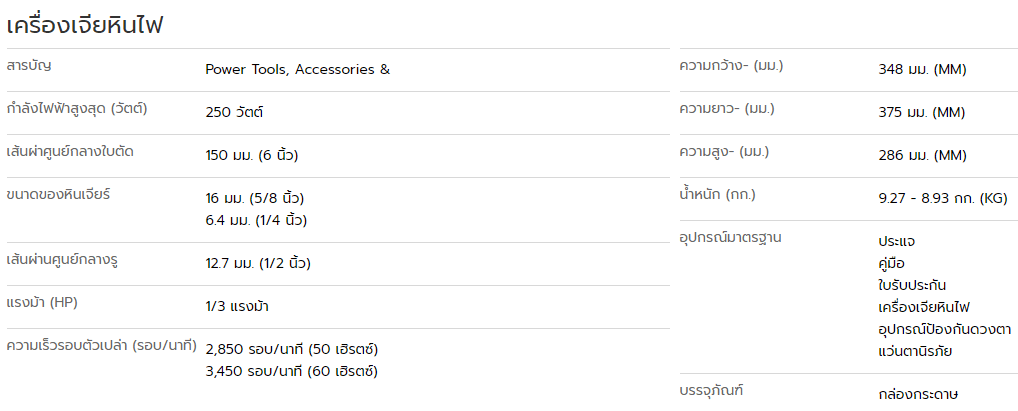Click the ใบรับประกัน standard equipment item
The image size is (1018, 411).
coord(912,285)
